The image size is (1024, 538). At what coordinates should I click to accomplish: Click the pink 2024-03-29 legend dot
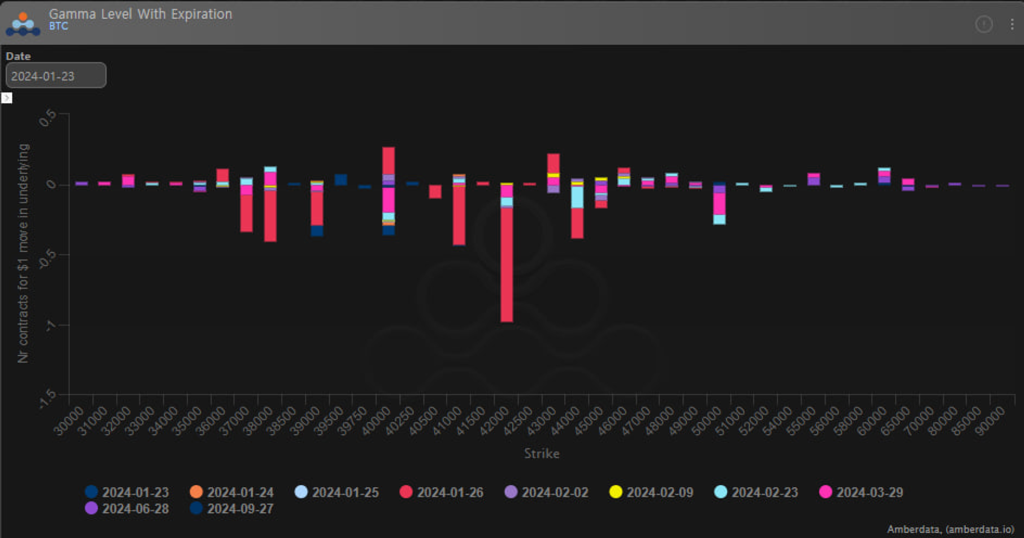(x=826, y=492)
